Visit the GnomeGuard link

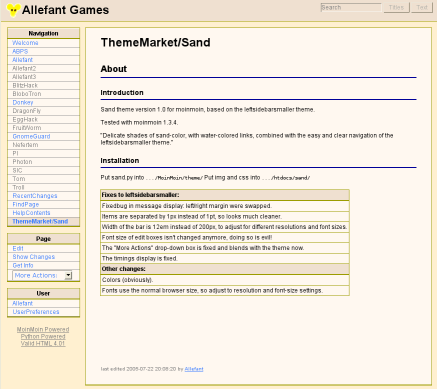point(31,136)
